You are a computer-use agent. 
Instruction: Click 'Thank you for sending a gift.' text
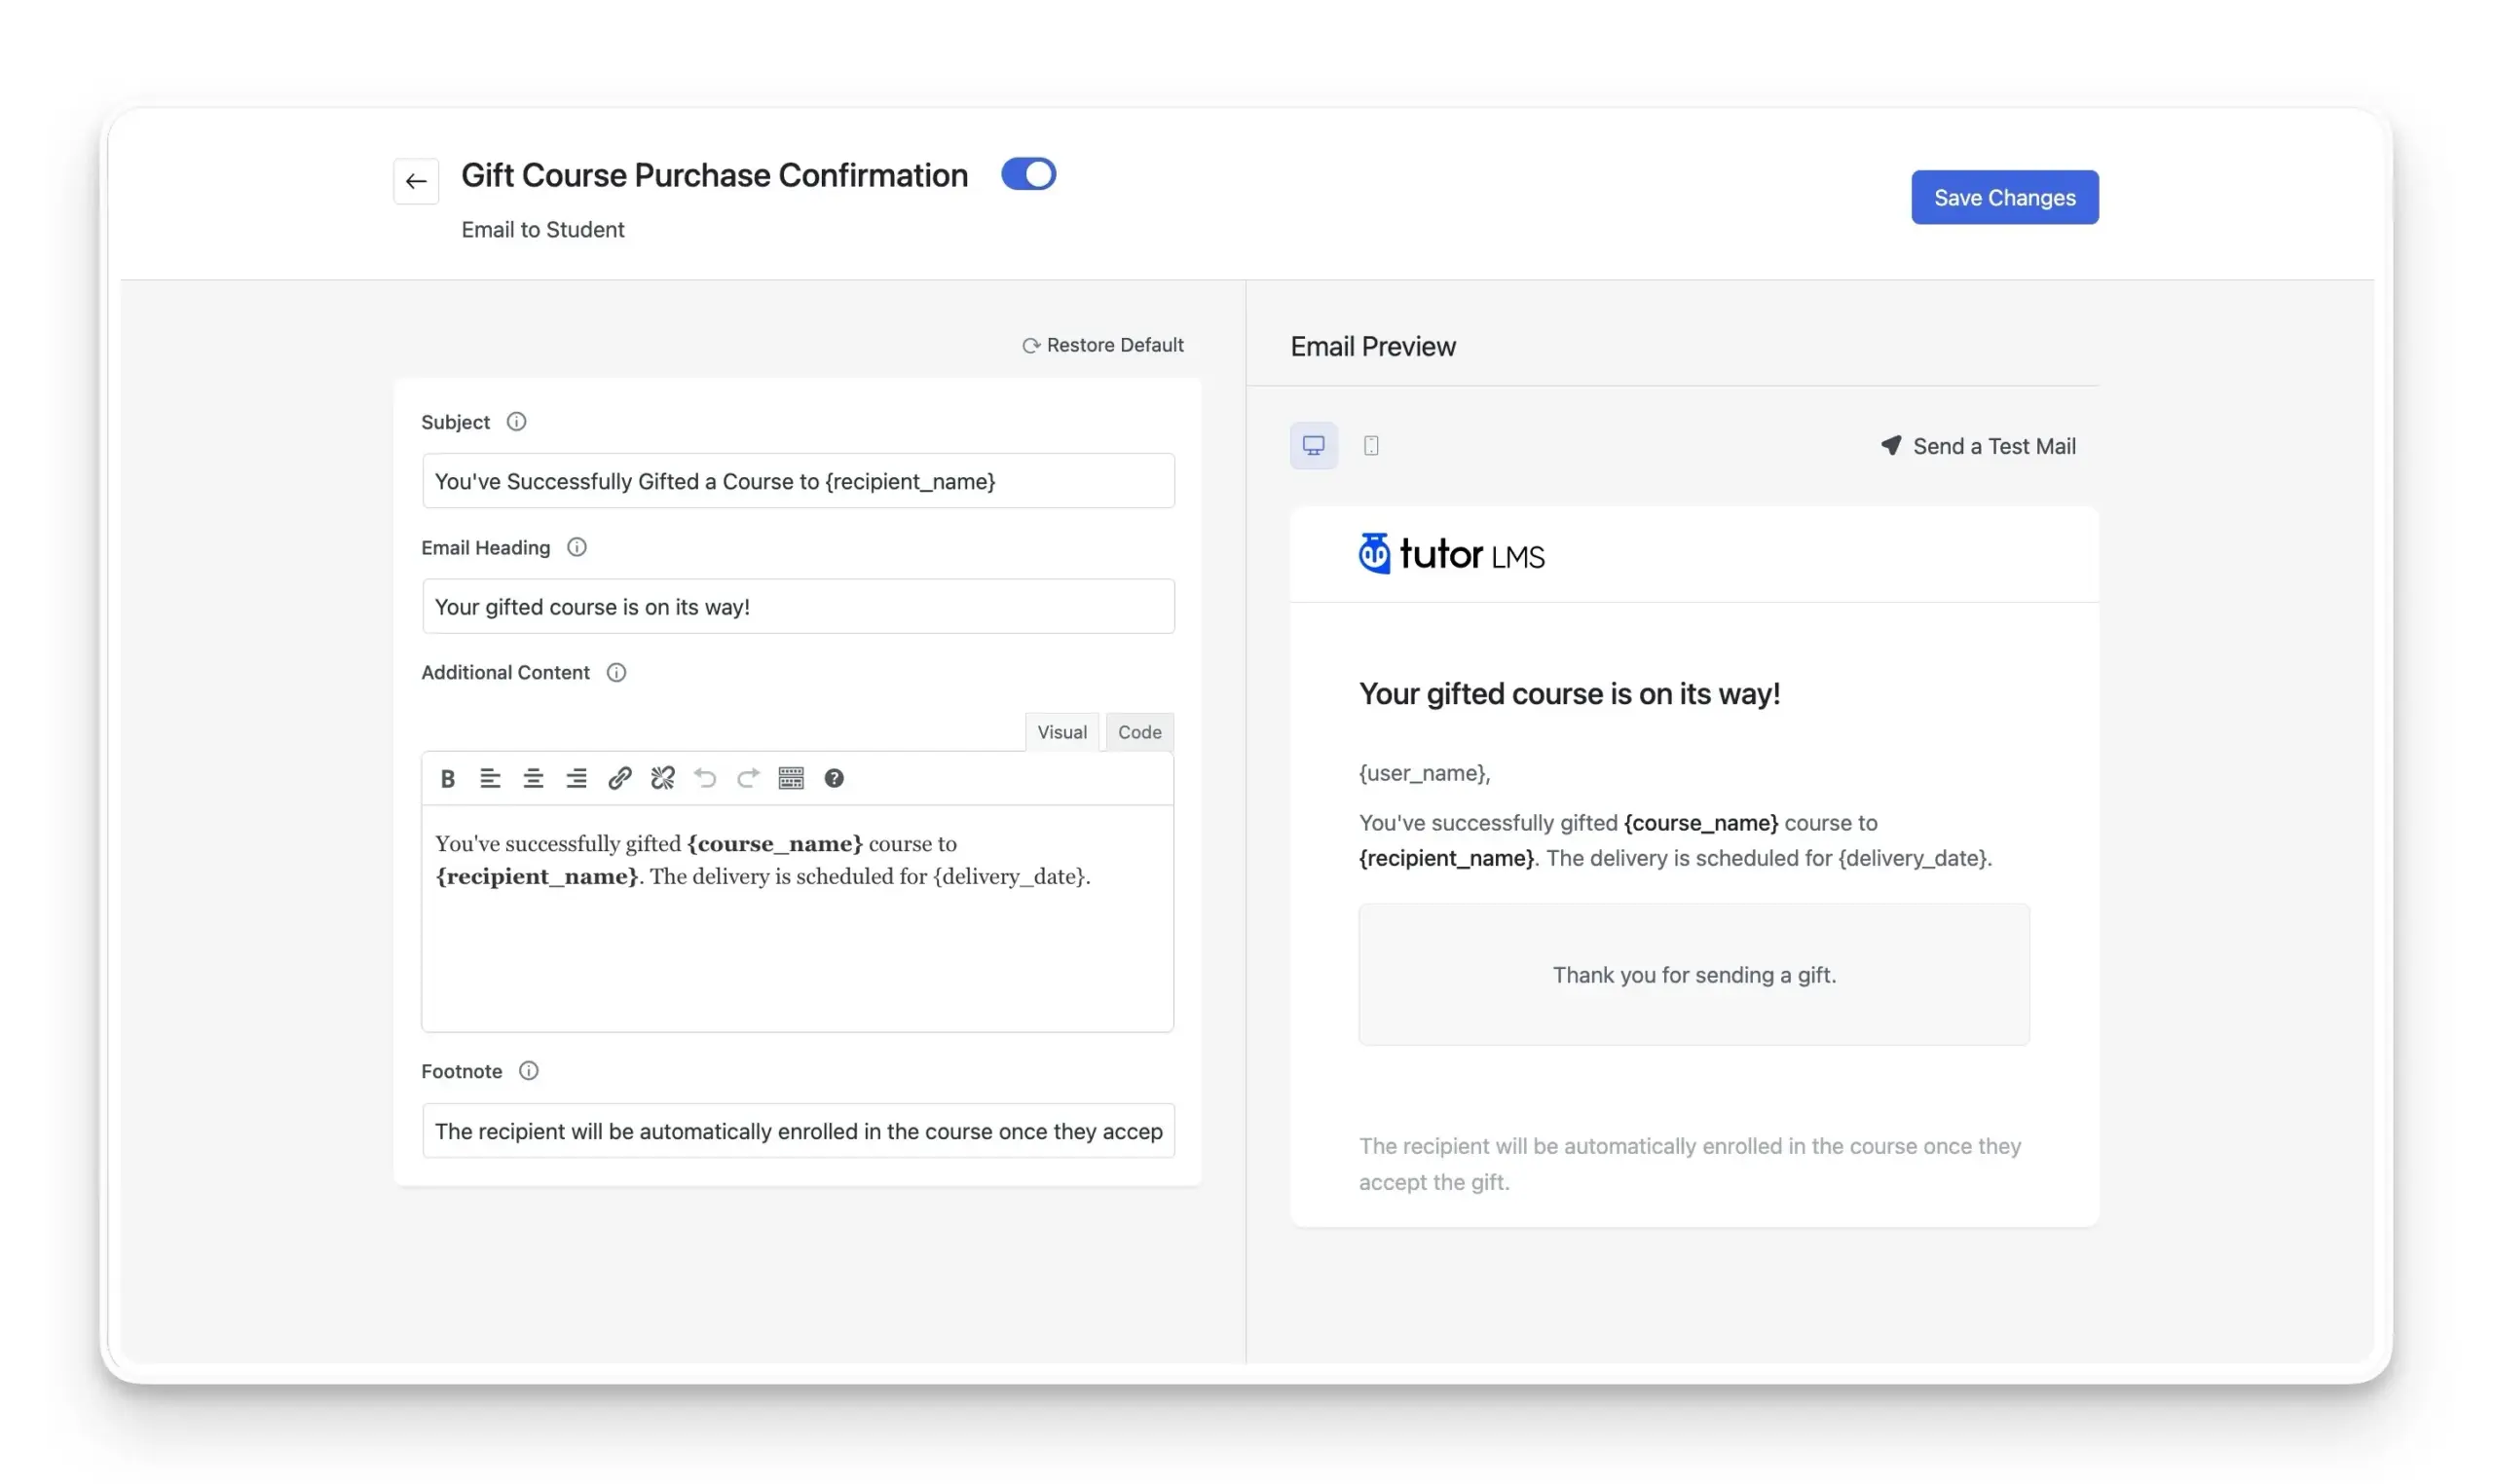[x=1694, y=975]
